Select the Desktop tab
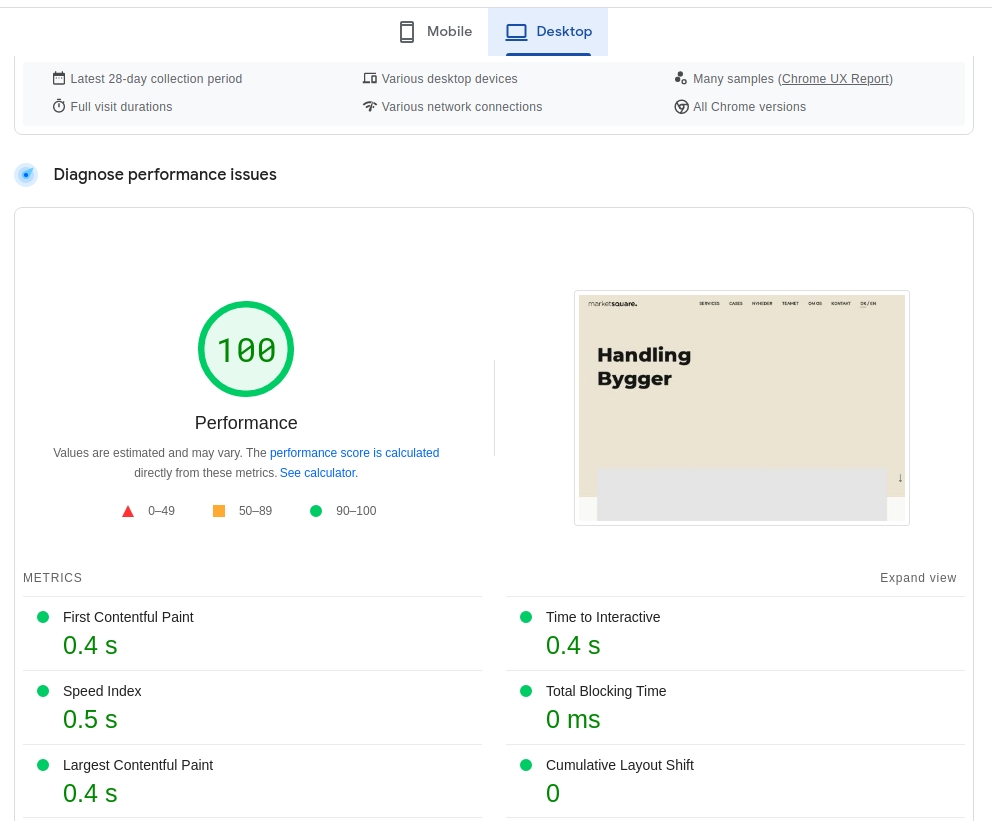 click(x=548, y=32)
